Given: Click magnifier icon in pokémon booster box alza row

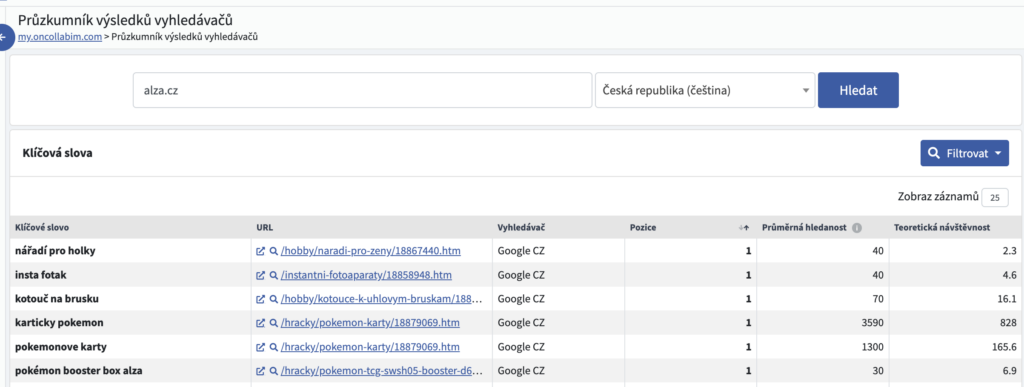Looking at the screenshot, I should [274, 371].
